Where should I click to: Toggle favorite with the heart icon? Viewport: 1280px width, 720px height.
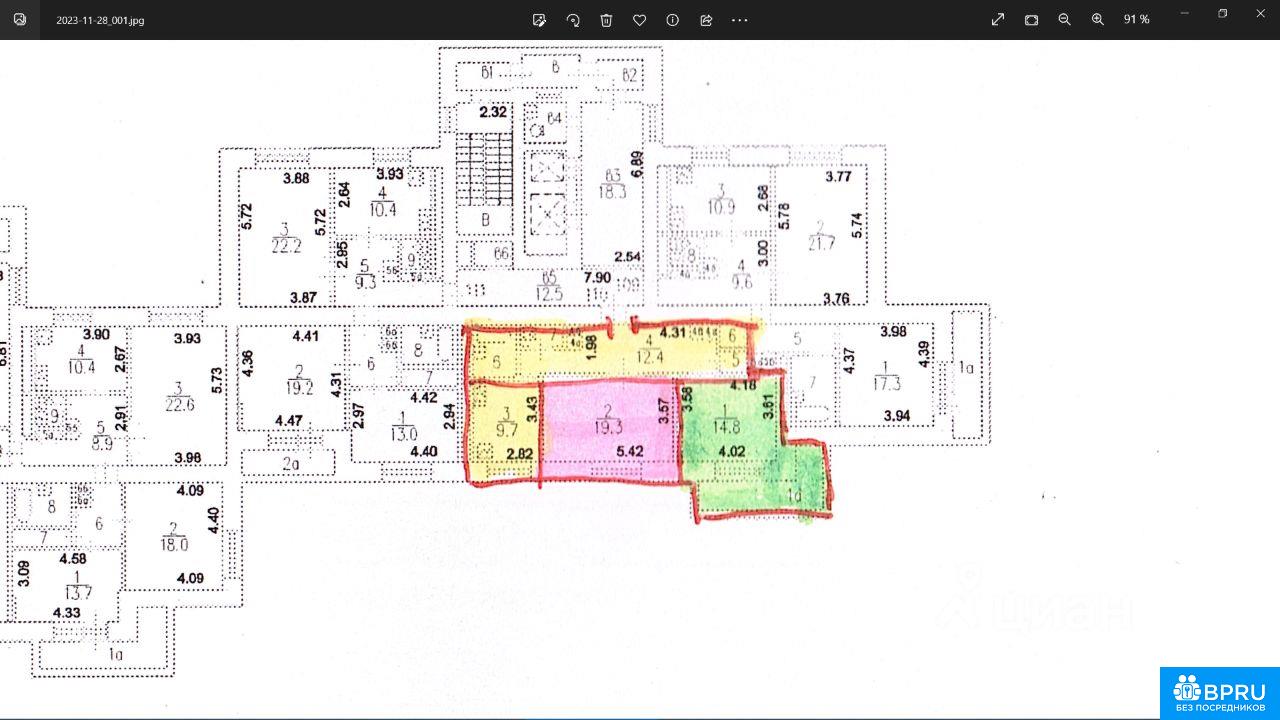point(639,20)
